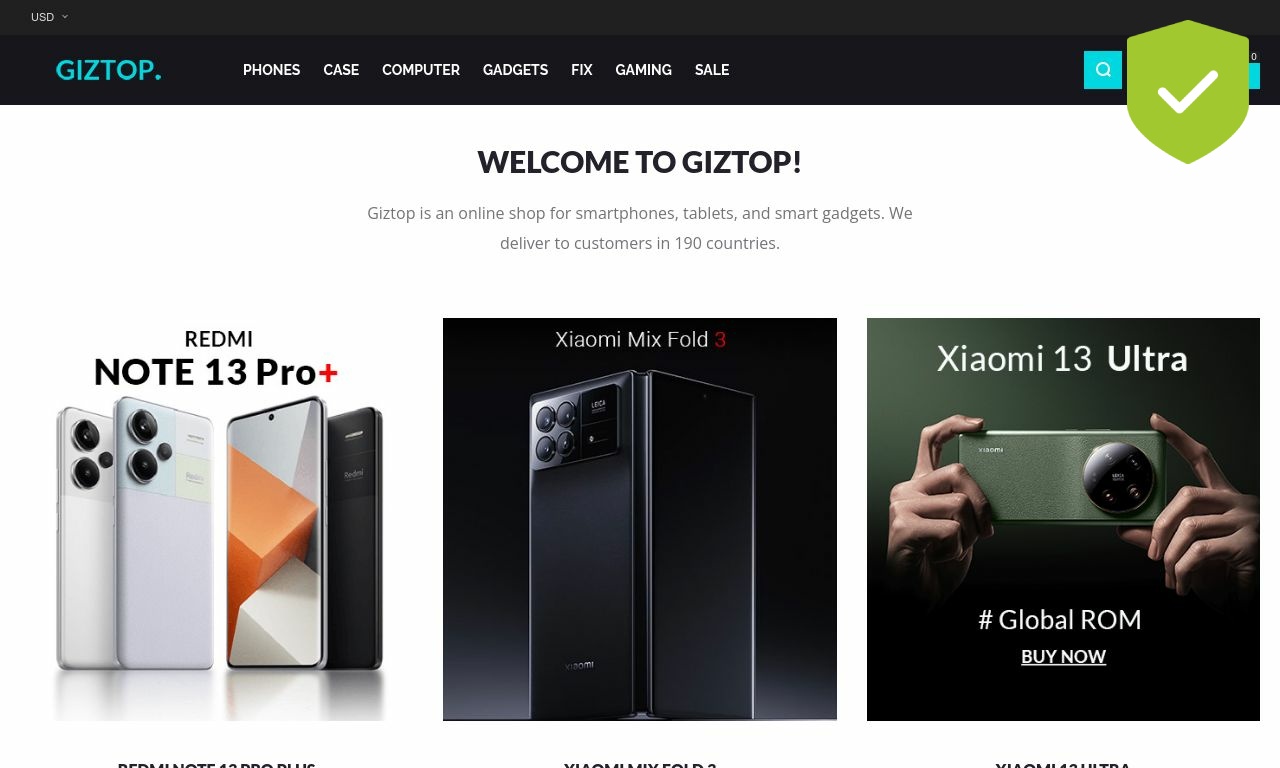Open the Xiaomi 13 Ultra banner image
The width and height of the screenshot is (1280, 768).
coord(1063,519)
